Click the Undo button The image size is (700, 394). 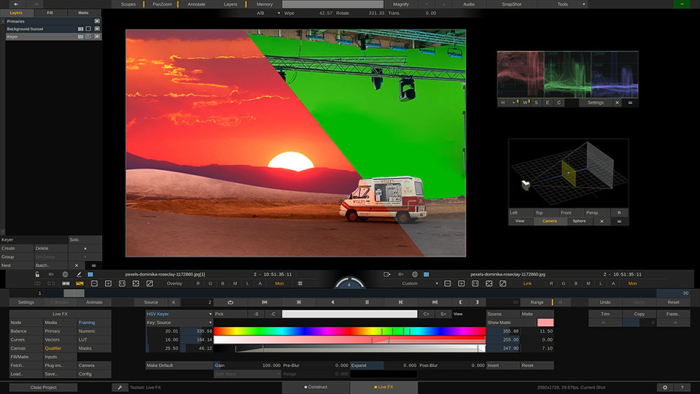pos(605,303)
